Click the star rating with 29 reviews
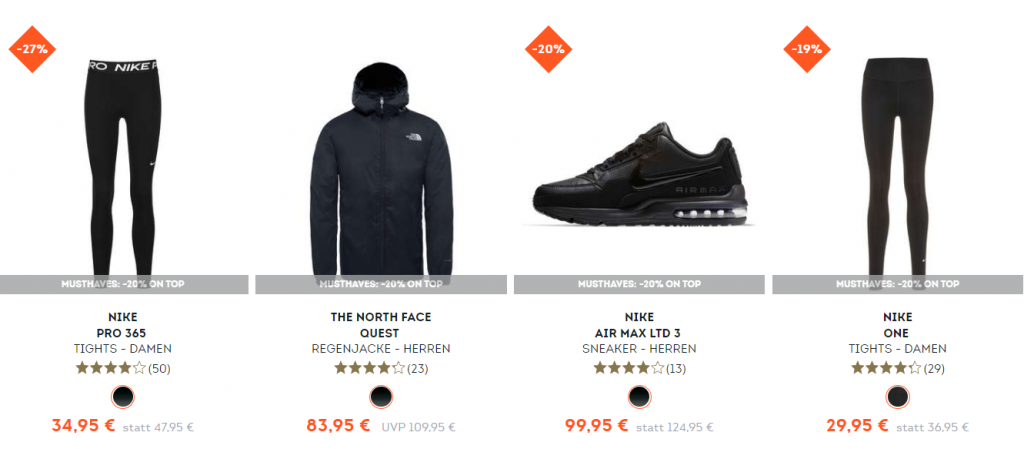This screenshot has width=1024, height=449. 886,369
